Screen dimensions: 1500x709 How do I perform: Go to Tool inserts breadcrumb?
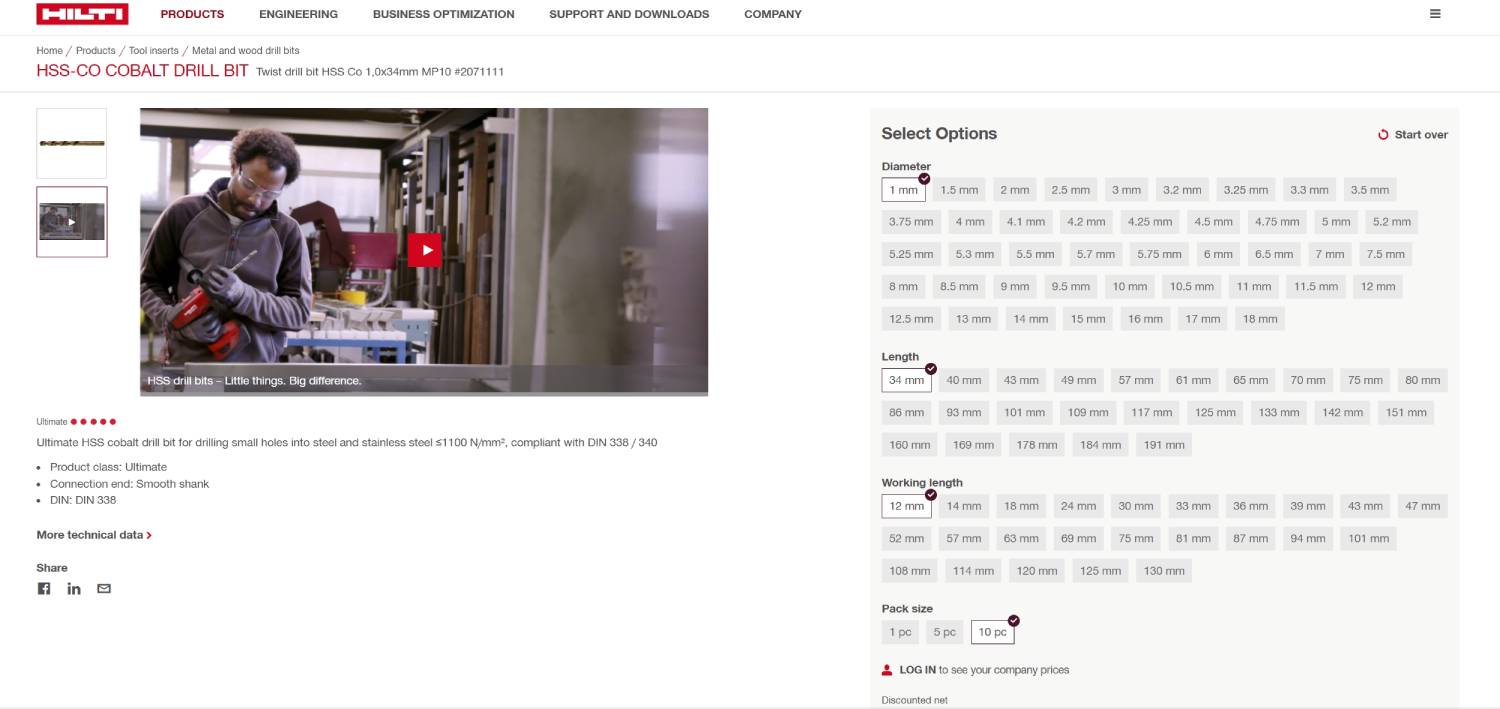point(154,51)
